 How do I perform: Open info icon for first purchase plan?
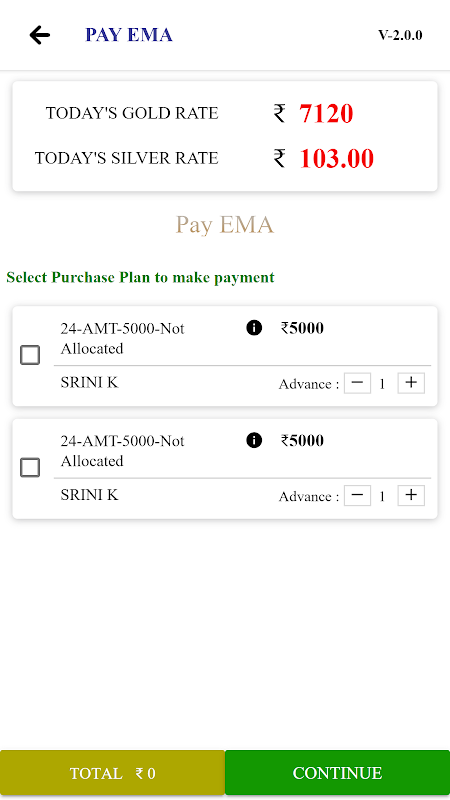pos(254,328)
